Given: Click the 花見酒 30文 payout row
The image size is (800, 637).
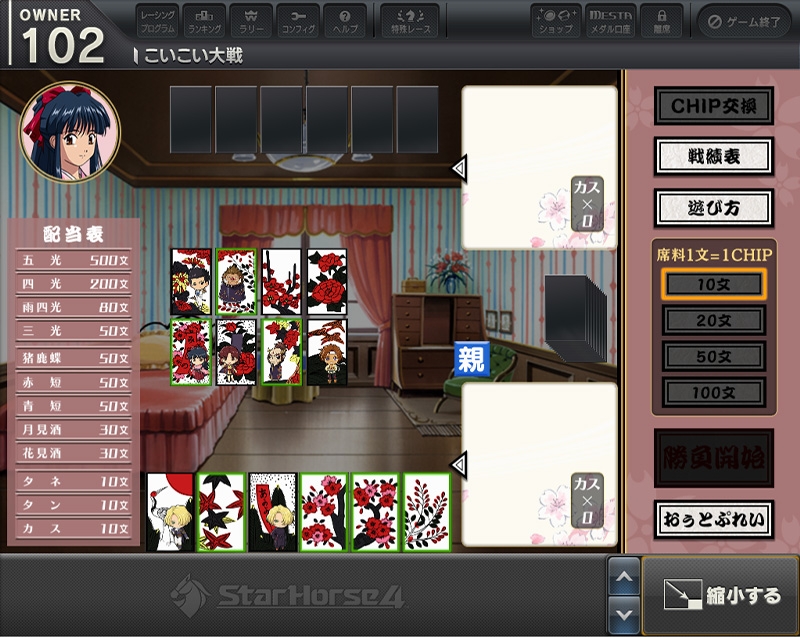Looking at the screenshot, I should click(x=74, y=453).
